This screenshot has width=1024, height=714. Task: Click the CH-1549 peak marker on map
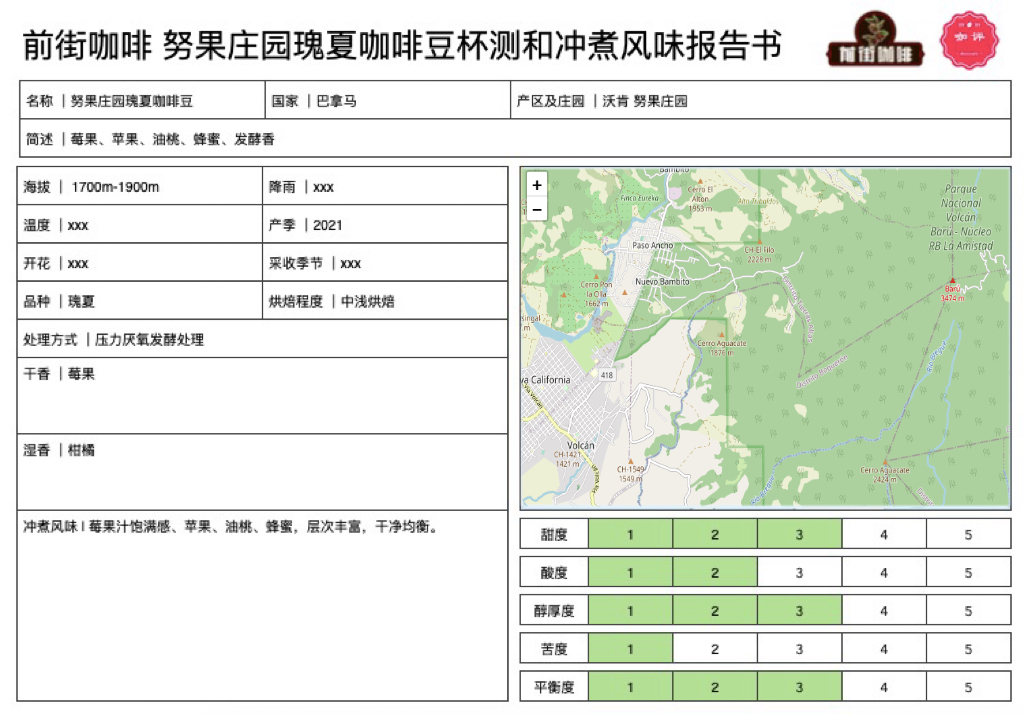pyautogui.click(x=629, y=461)
